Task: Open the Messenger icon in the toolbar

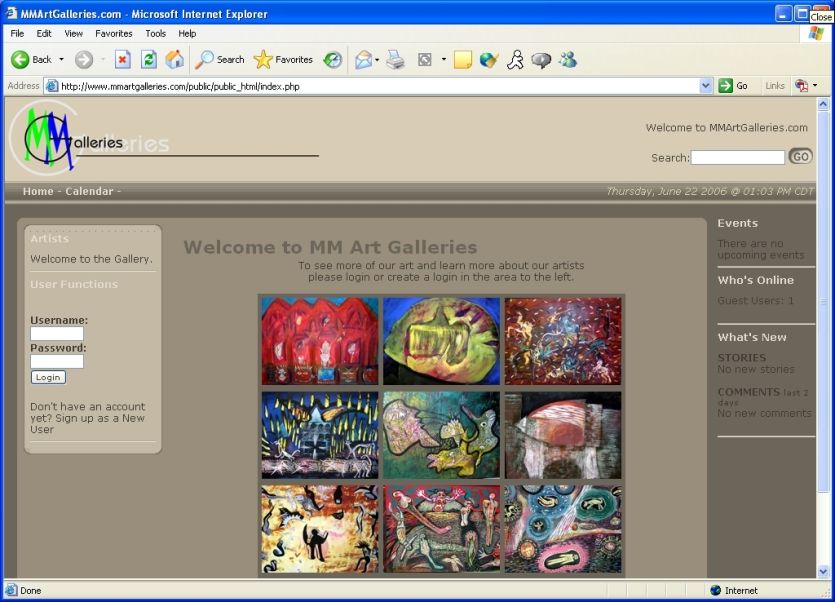Action: 568,60
